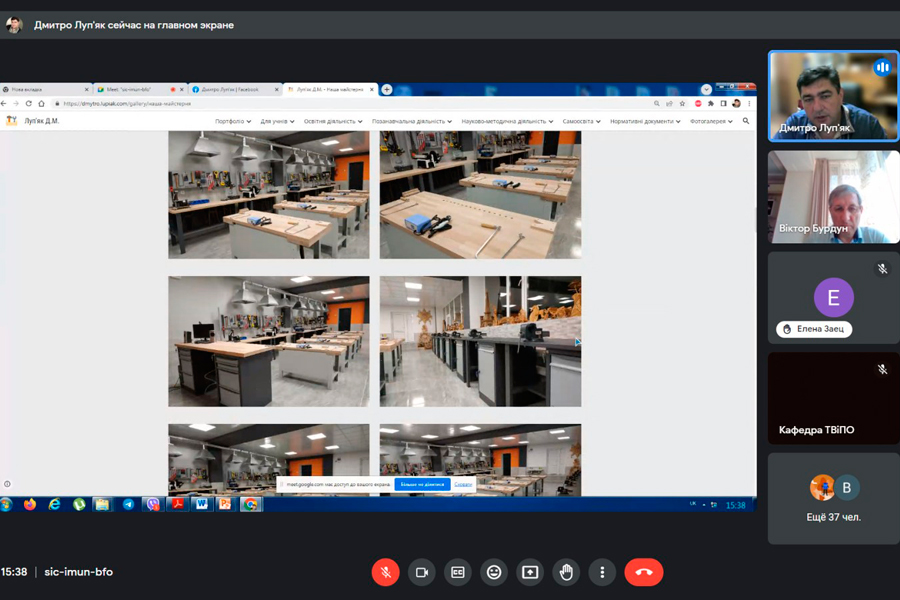Open the Фотогалерея dropdown menu

[711, 121]
